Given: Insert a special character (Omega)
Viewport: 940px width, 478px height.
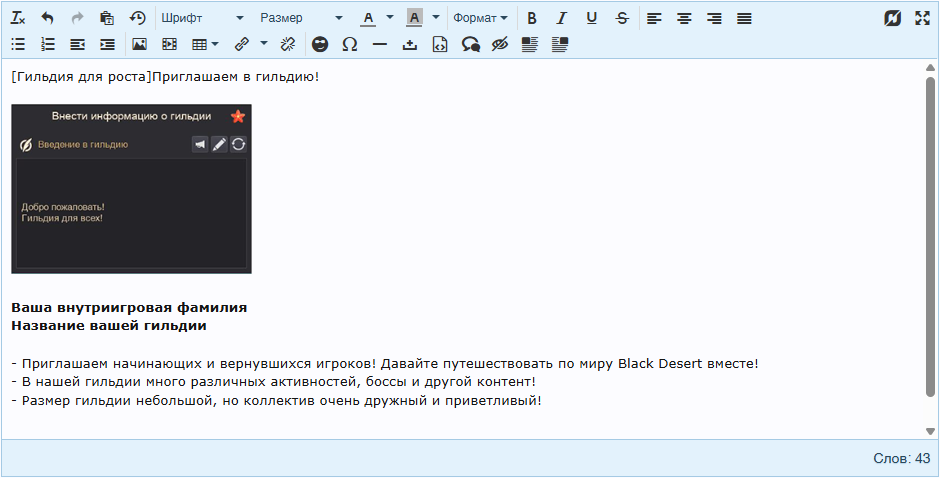Looking at the screenshot, I should point(350,44).
